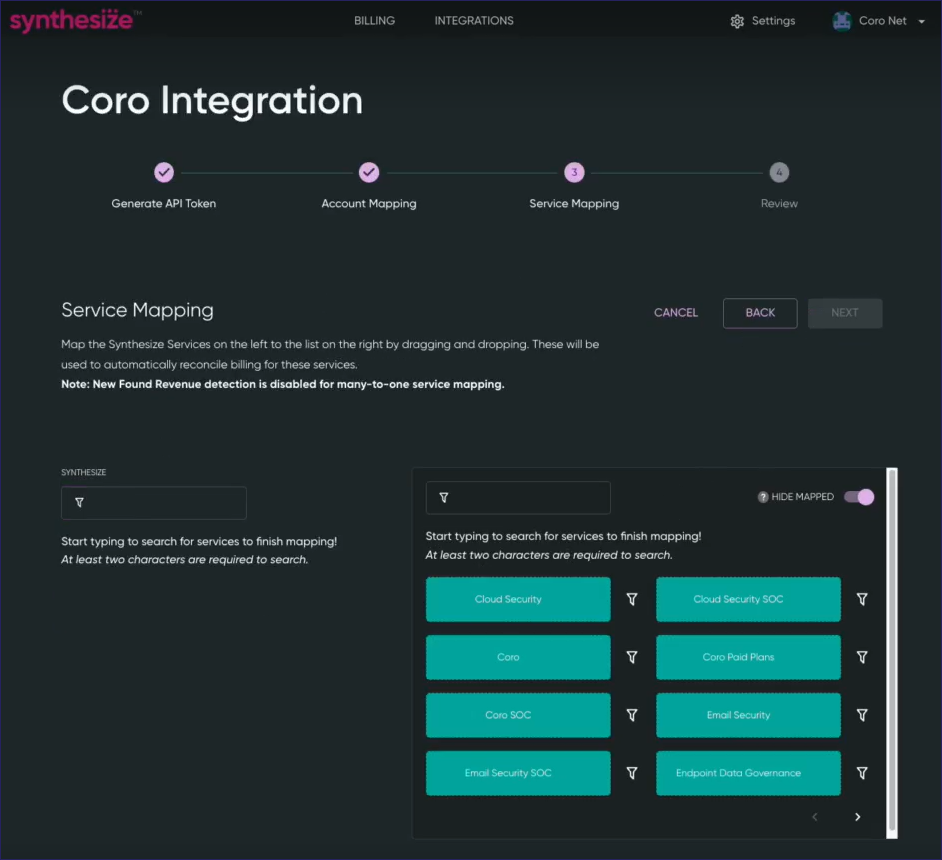942x860 pixels.
Task: Cancel the service mapping
Action: coord(676,313)
